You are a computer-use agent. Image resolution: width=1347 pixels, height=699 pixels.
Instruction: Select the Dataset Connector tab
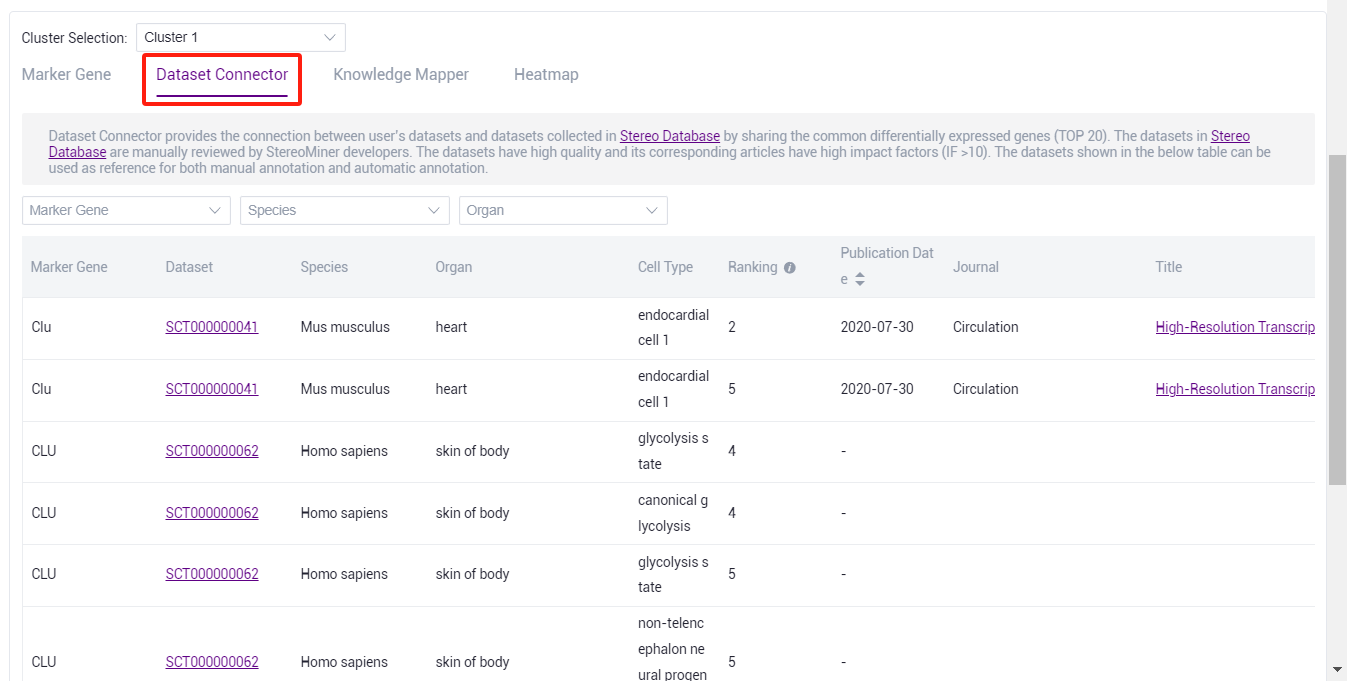pyautogui.click(x=222, y=74)
